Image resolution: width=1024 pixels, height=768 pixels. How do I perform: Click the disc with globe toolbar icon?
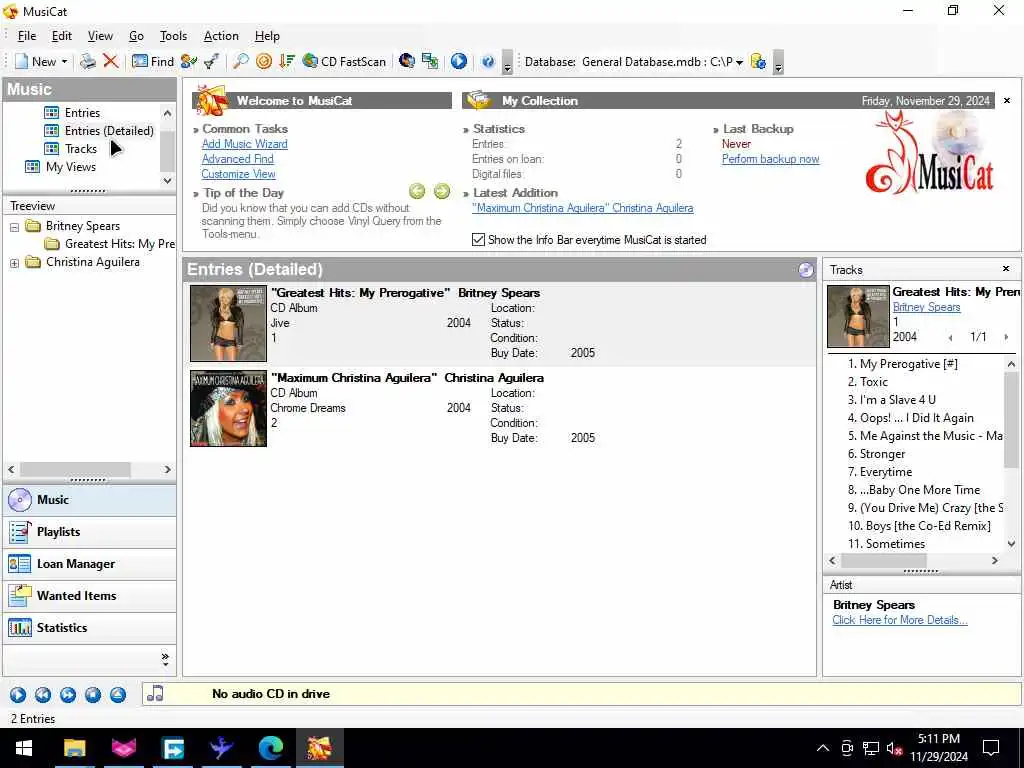point(407,61)
